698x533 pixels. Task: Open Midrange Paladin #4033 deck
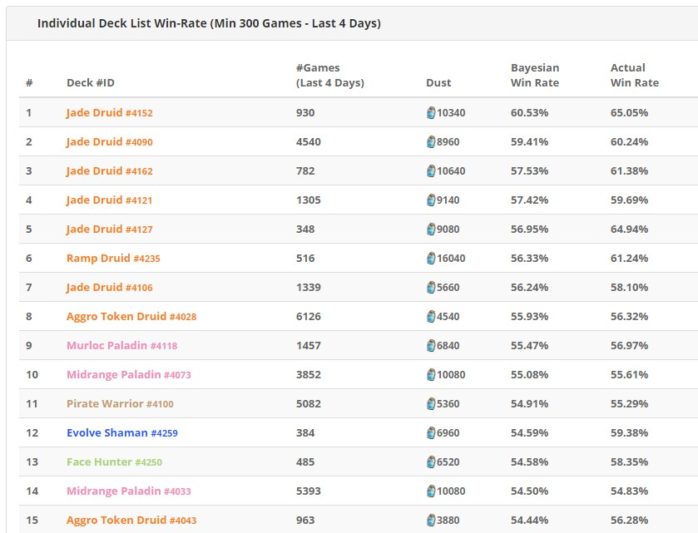pyautogui.click(x=129, y=491)
